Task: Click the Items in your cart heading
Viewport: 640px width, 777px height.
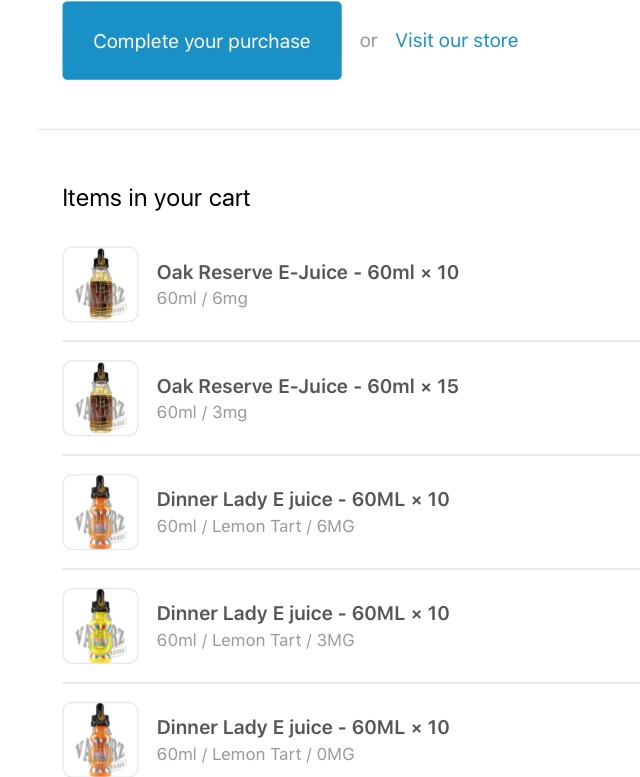Action: 156,198
